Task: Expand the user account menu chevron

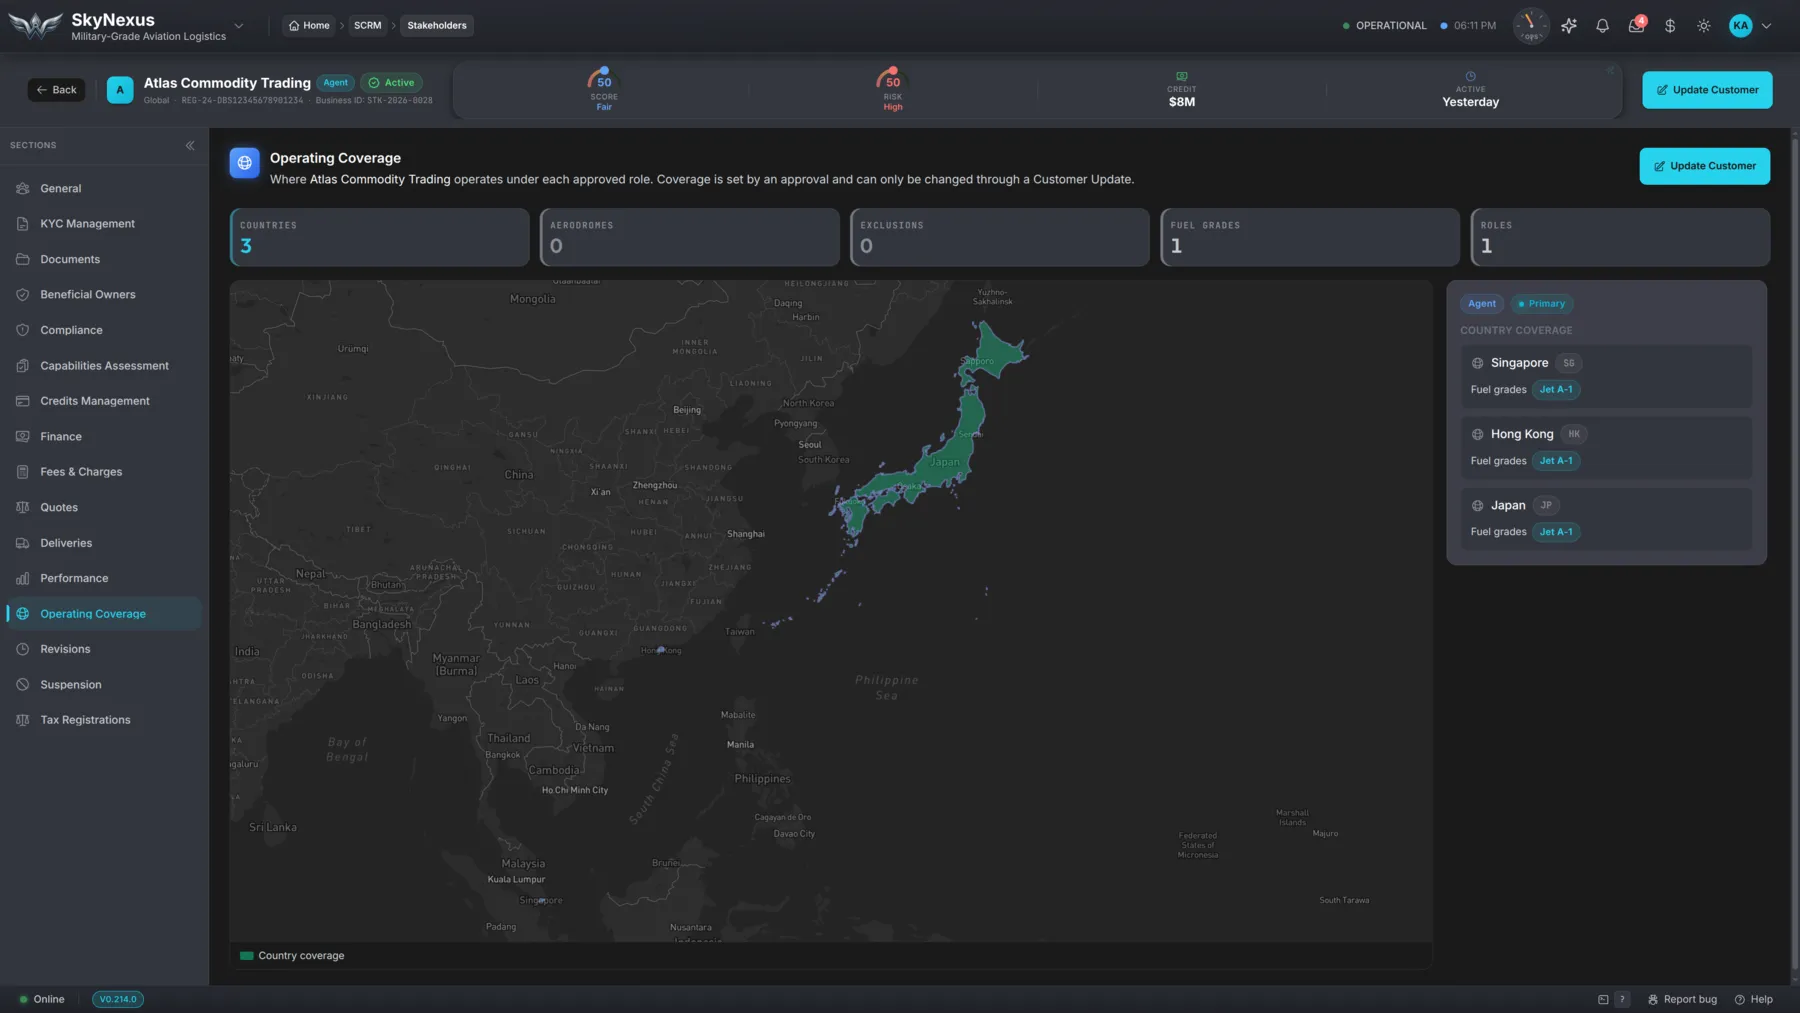Action: coord(1767,26)
